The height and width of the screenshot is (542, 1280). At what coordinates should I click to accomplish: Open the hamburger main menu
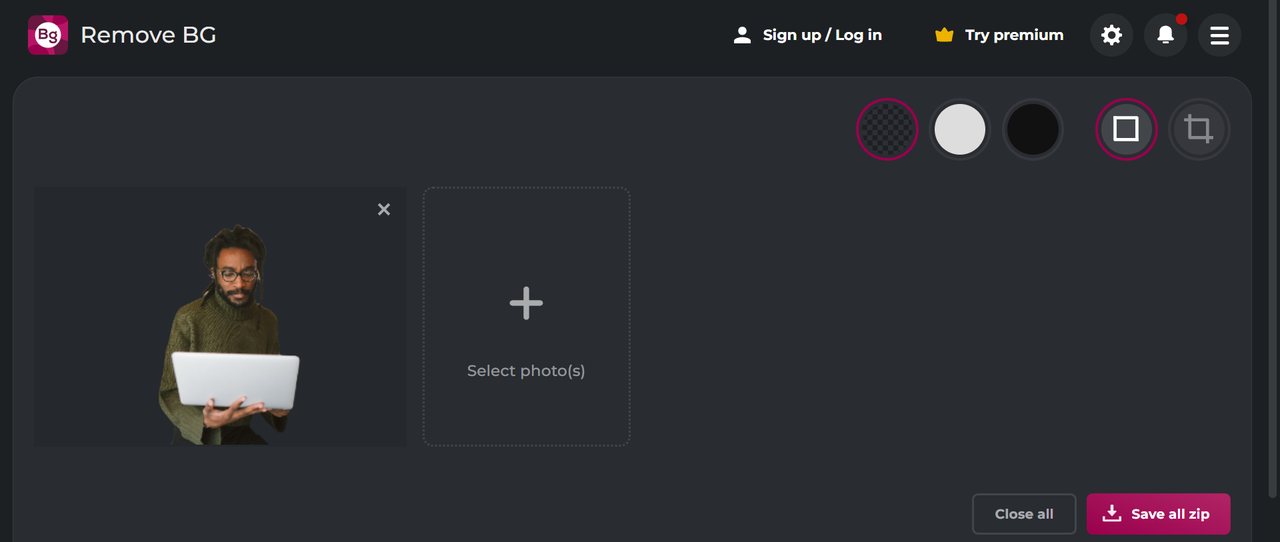[1219, 35]
